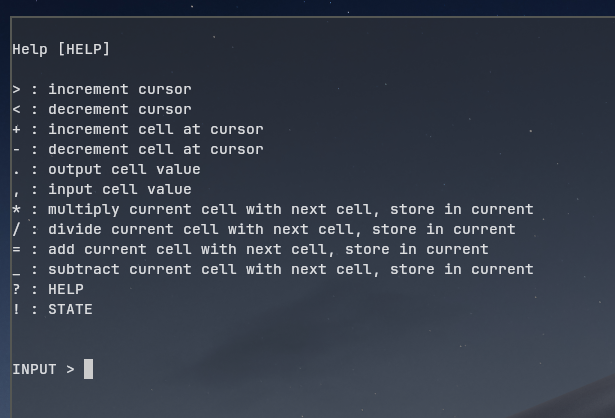Click the "decrement cell at cursor" text
The height and width of the screenshot is (418, 615).
(155, 149)
